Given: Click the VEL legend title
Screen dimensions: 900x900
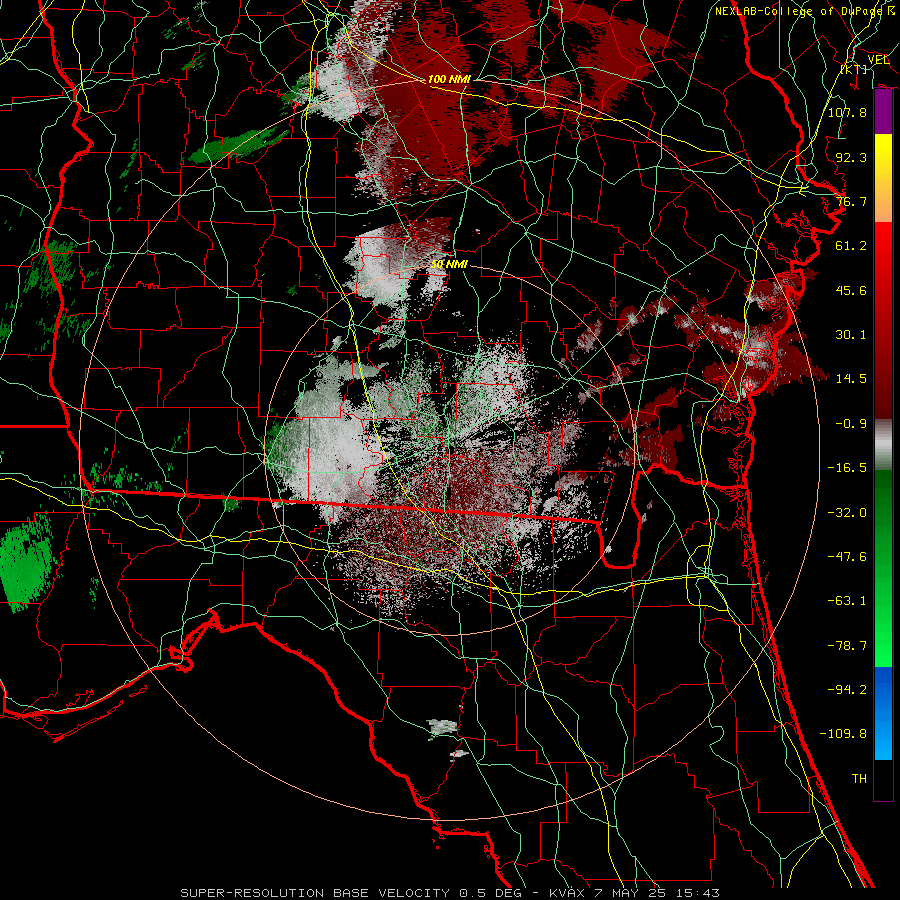Looking at the screenshot, I should 878,60.
